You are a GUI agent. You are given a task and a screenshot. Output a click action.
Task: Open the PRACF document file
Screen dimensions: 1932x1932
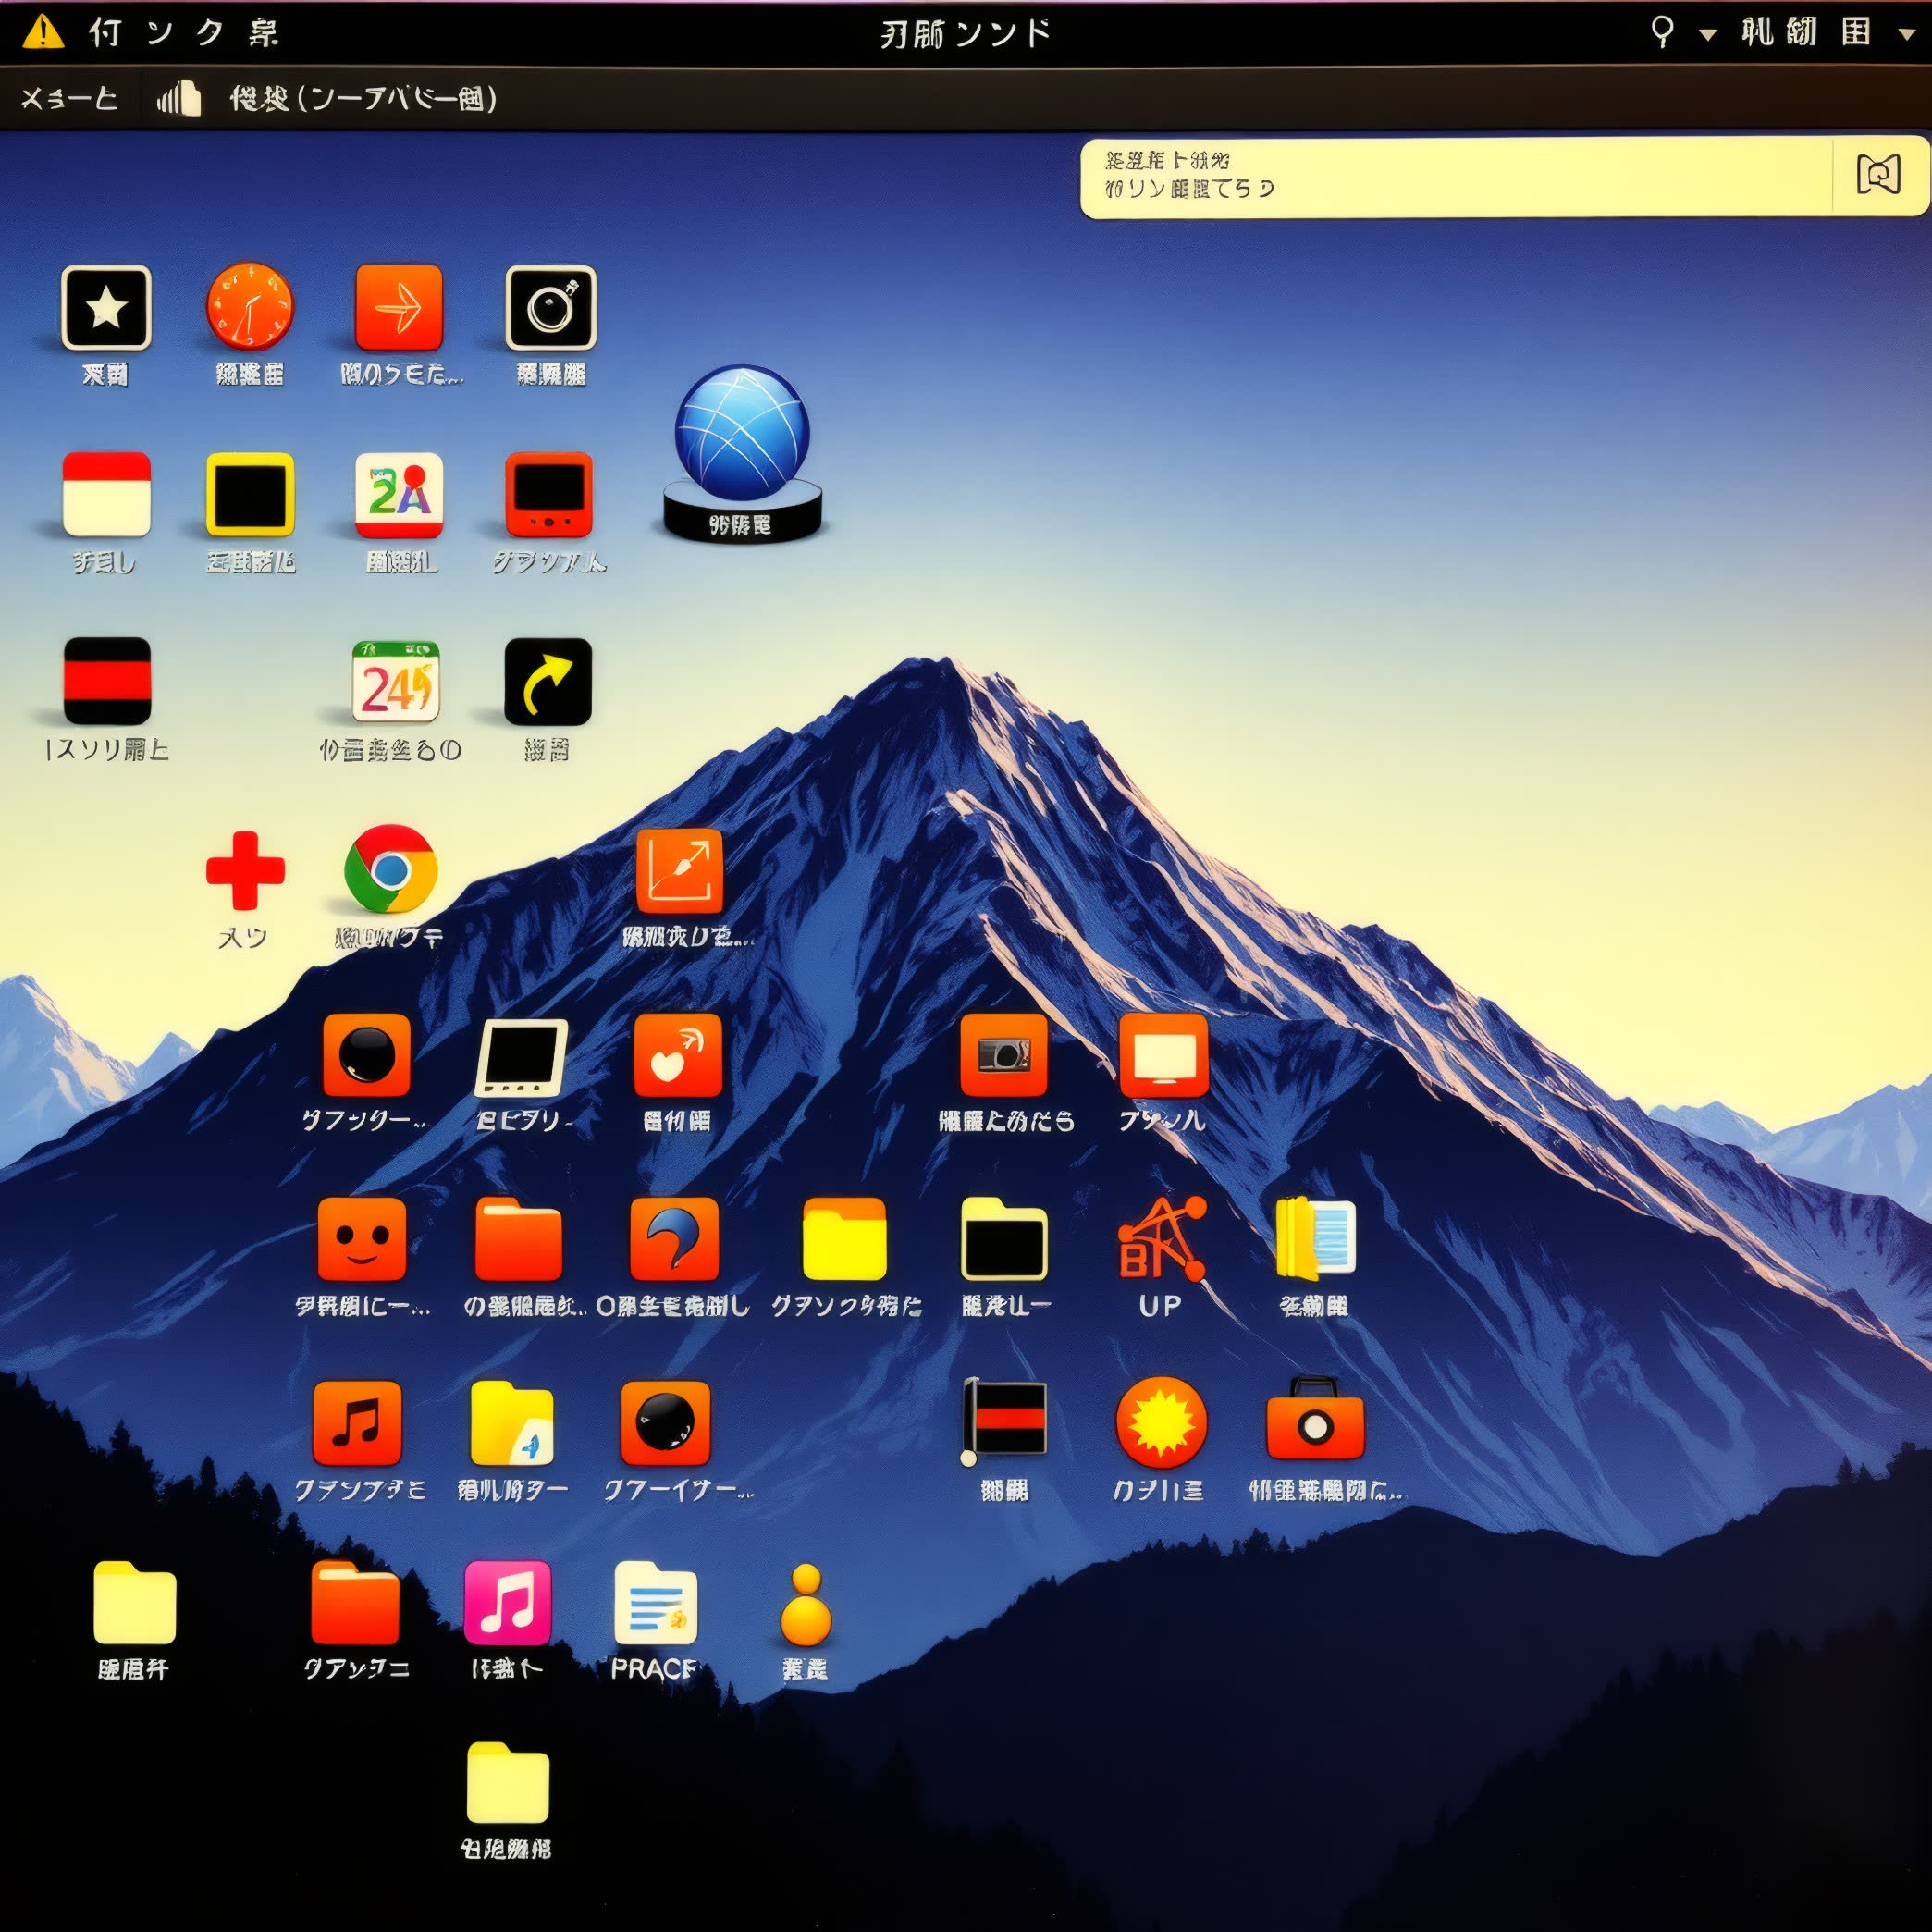click(x=655, y=1605)
